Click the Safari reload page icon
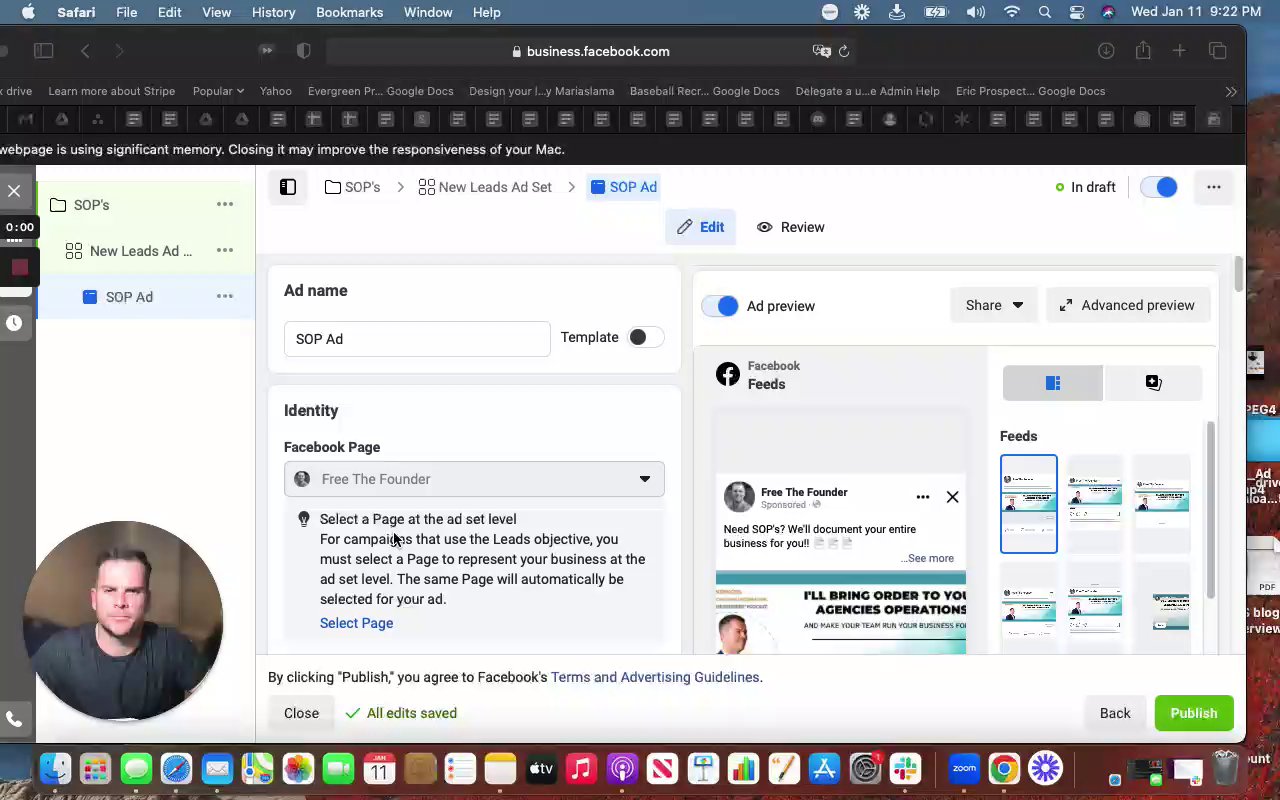The width and height of the screenshot is (1280, 800). point(844,51)
